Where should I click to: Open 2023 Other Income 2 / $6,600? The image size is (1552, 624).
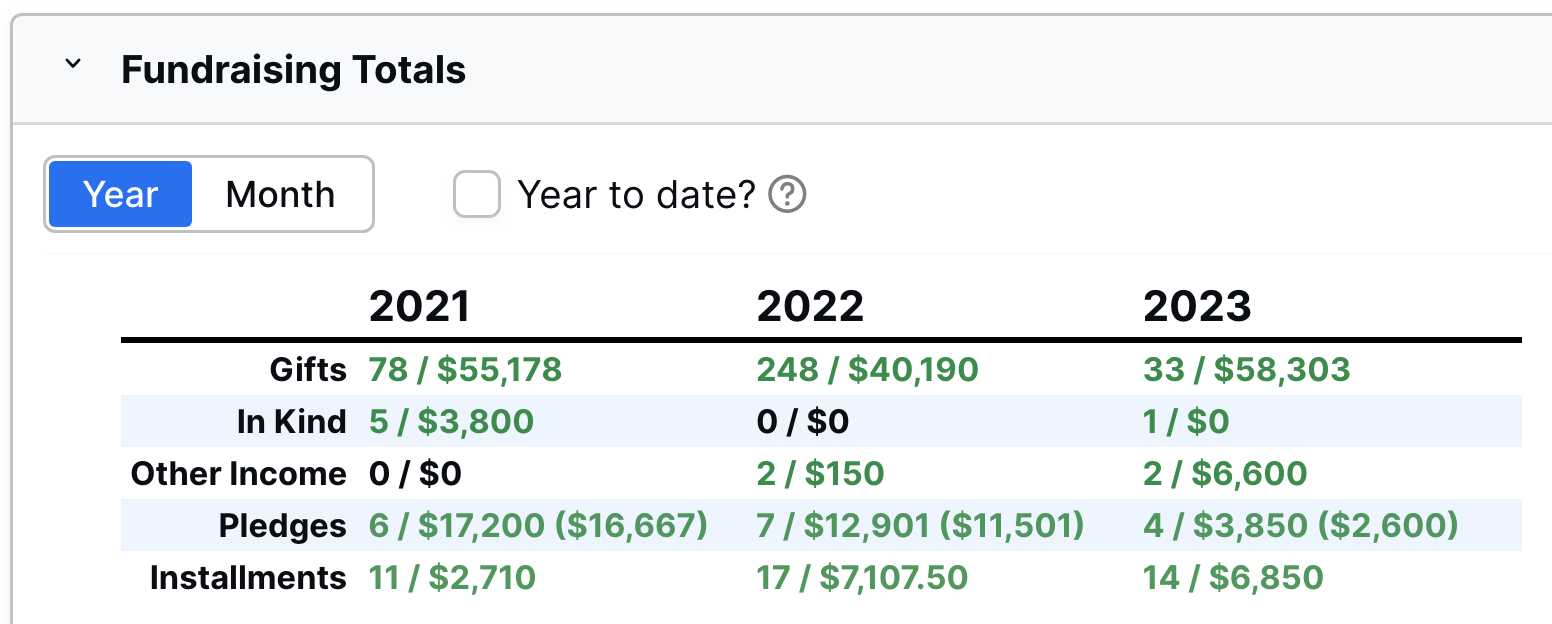[1225, 474]
